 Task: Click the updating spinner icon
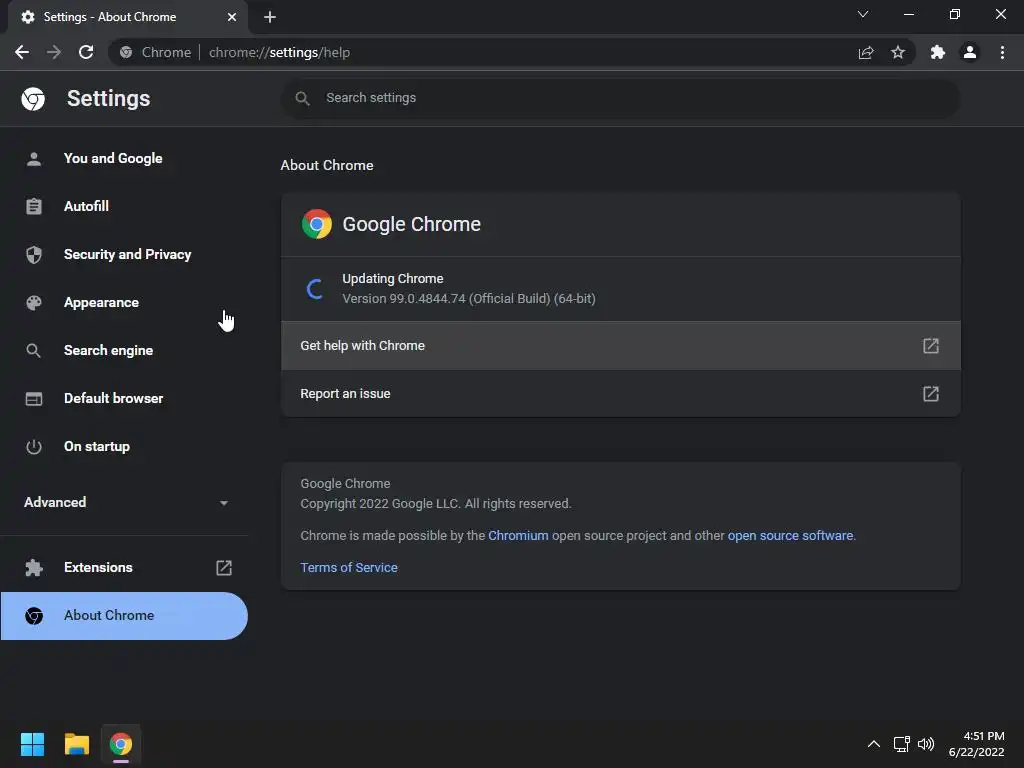pos(315,289)
